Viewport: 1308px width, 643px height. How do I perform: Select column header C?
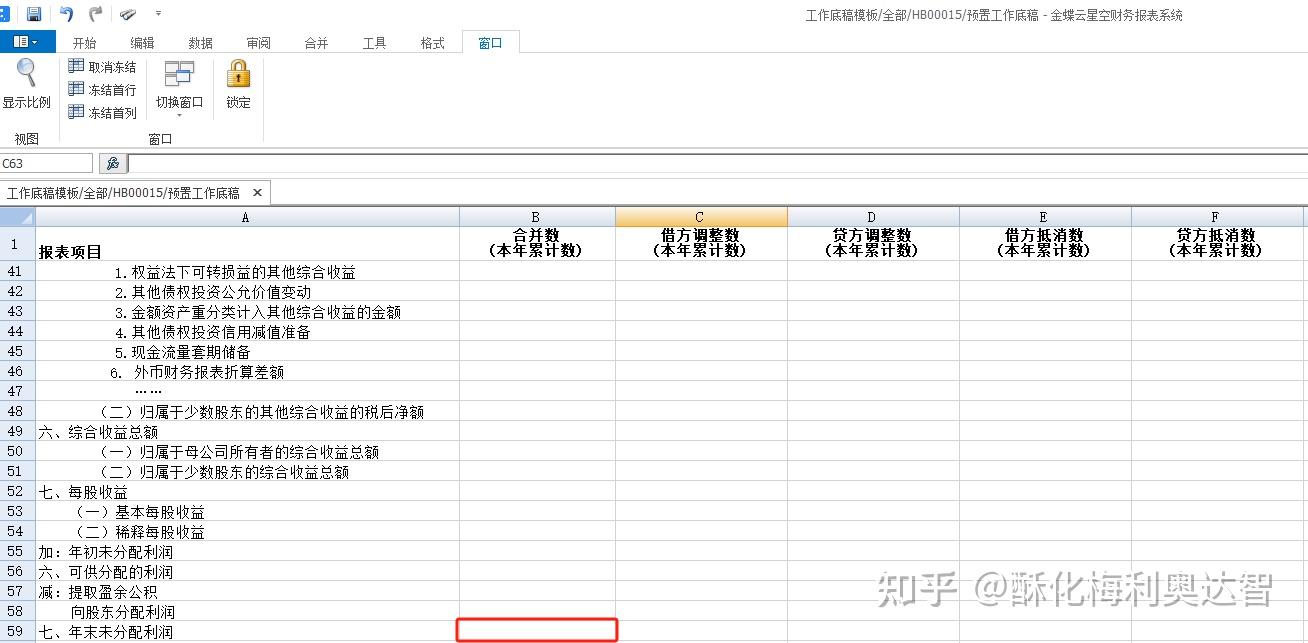click(700, 216)
